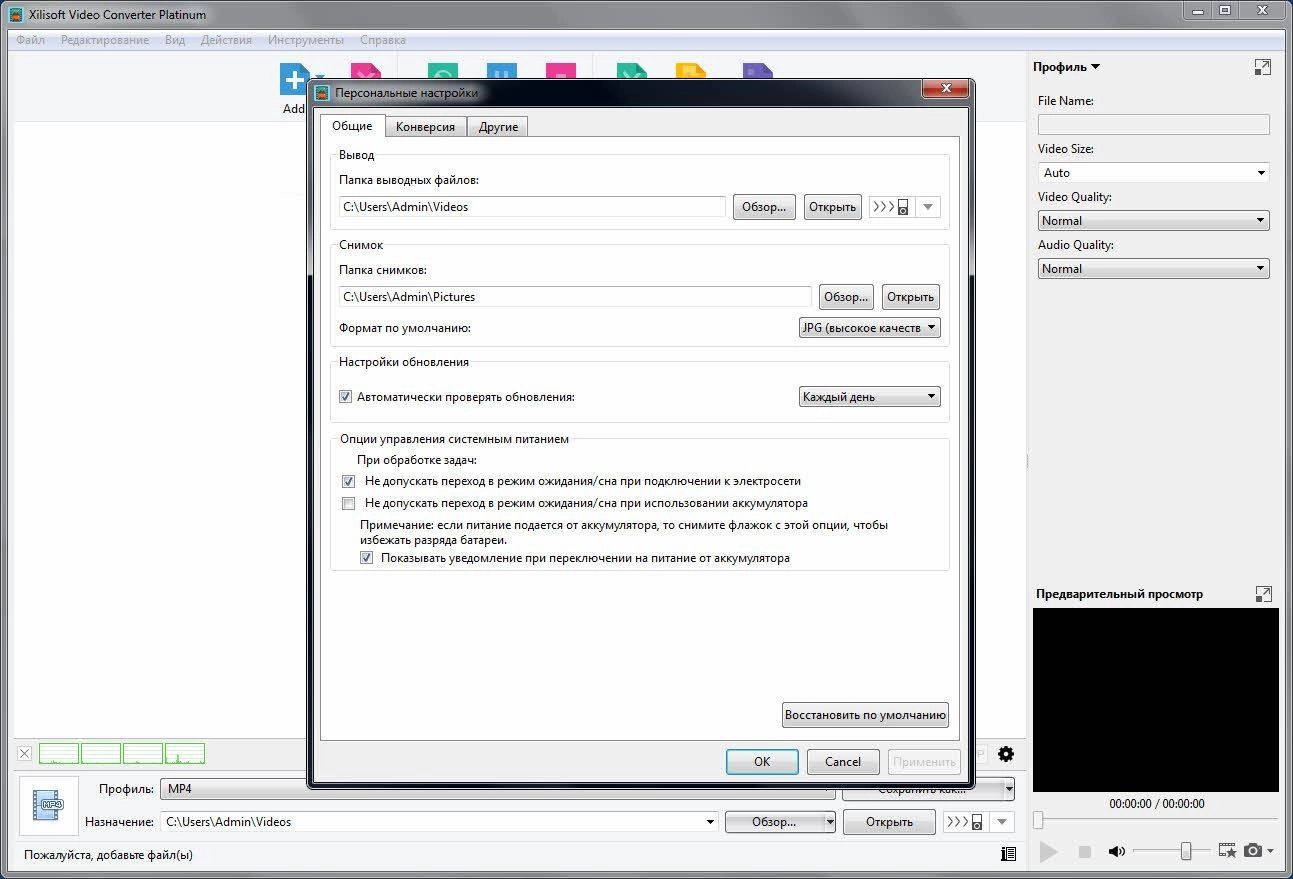Click the stop button in the preview player

(1084, 851)
